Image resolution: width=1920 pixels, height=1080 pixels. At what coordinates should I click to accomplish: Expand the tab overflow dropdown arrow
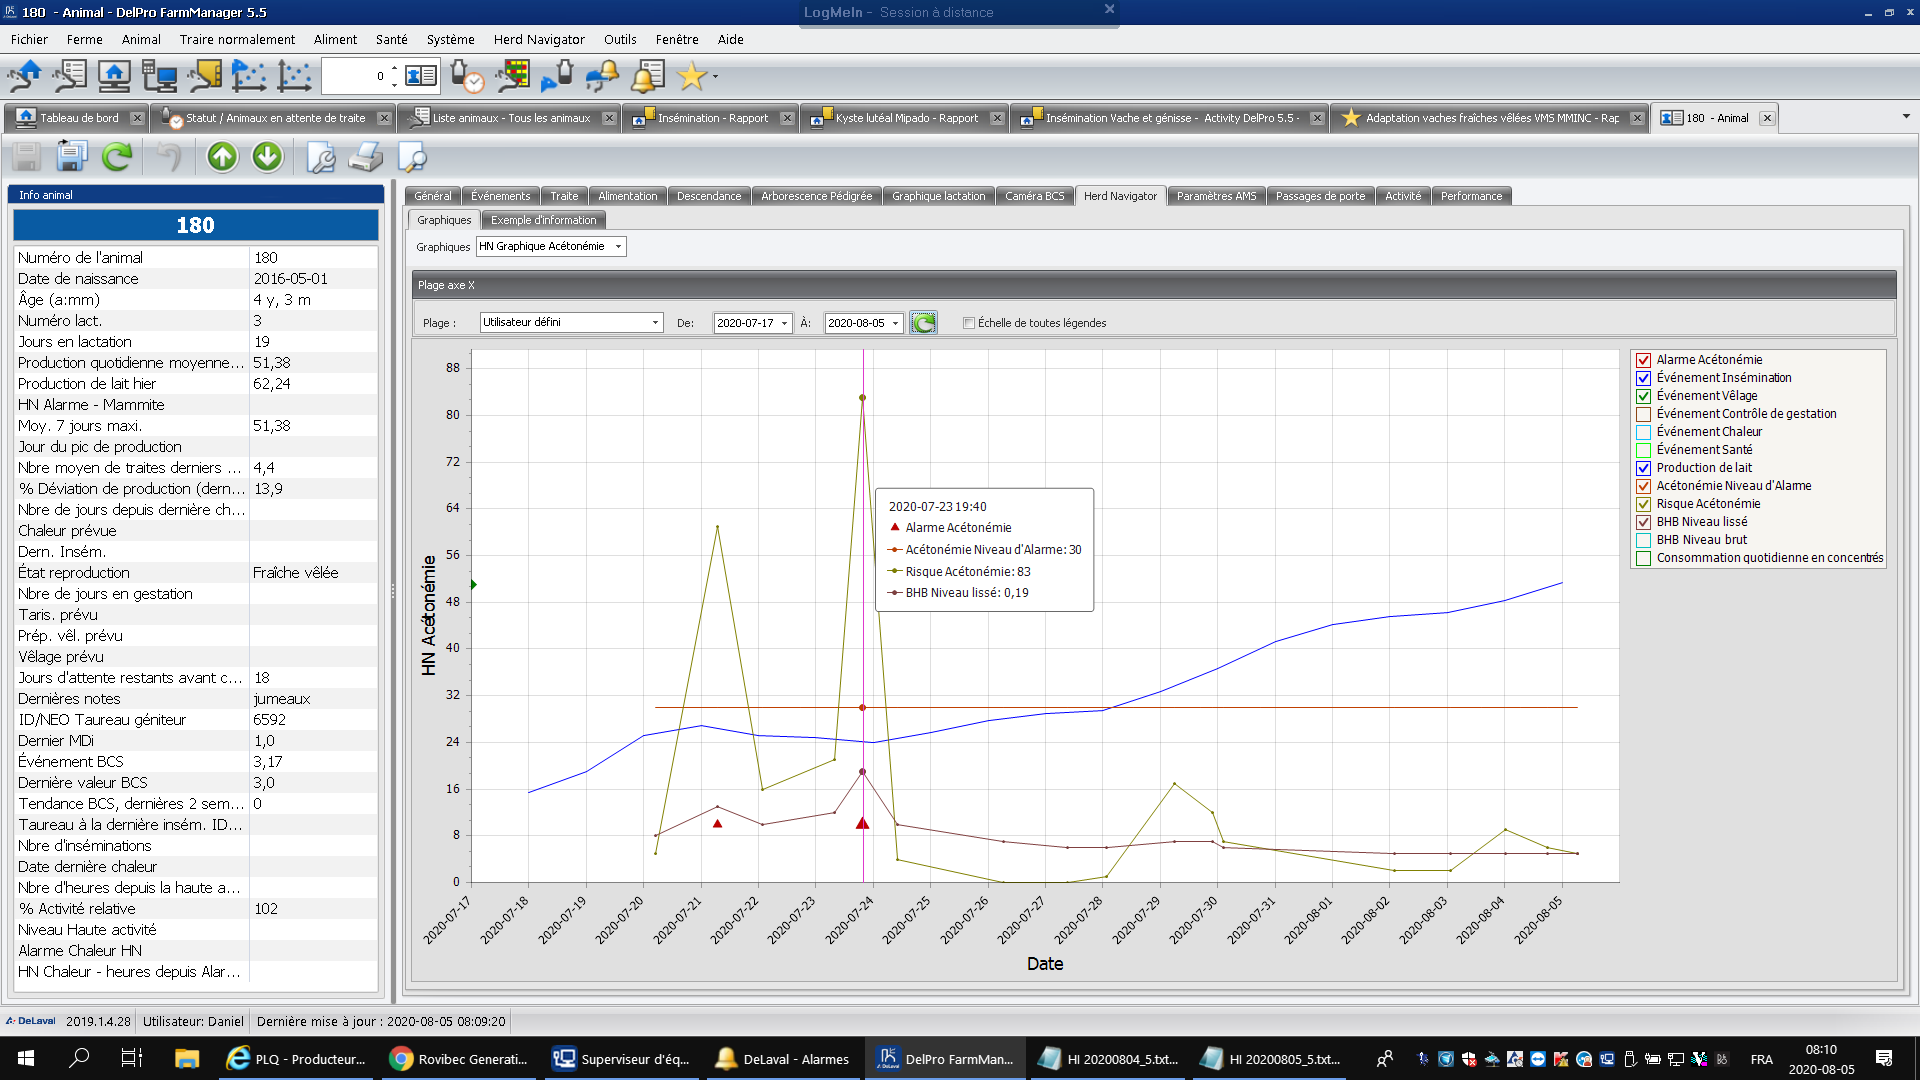(x=1906, y=117)
